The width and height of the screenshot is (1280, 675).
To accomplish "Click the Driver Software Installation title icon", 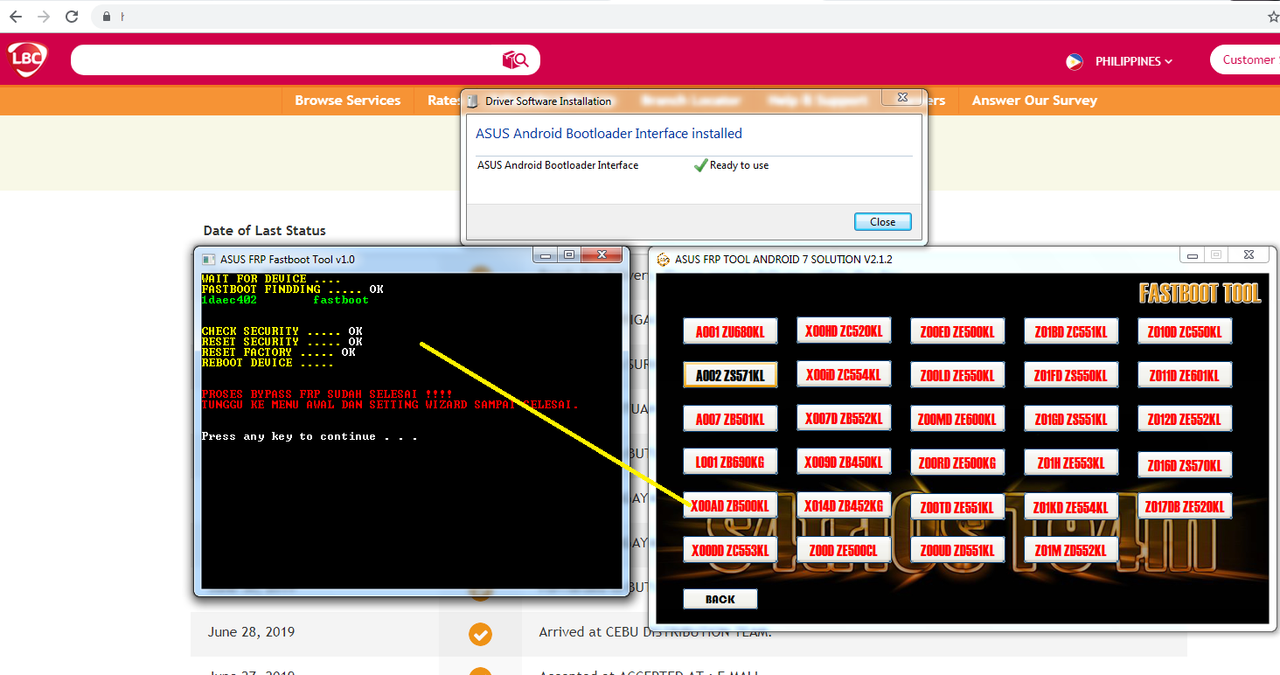I will [x=473, y=101].
